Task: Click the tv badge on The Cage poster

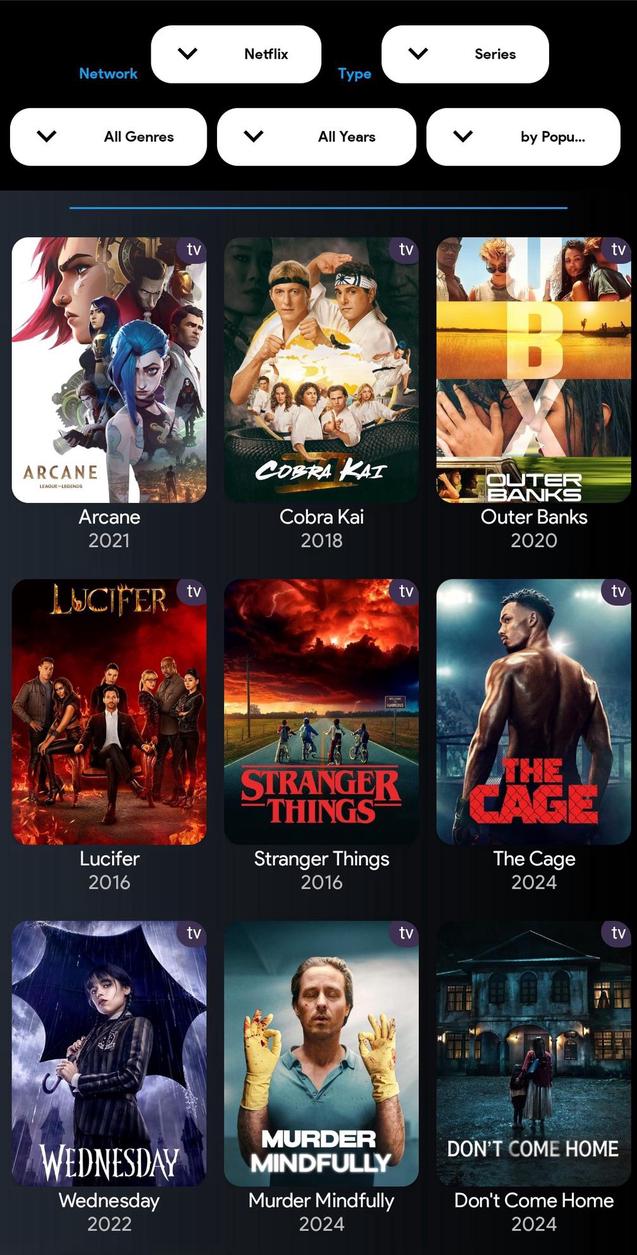Action: pos(618,592)
